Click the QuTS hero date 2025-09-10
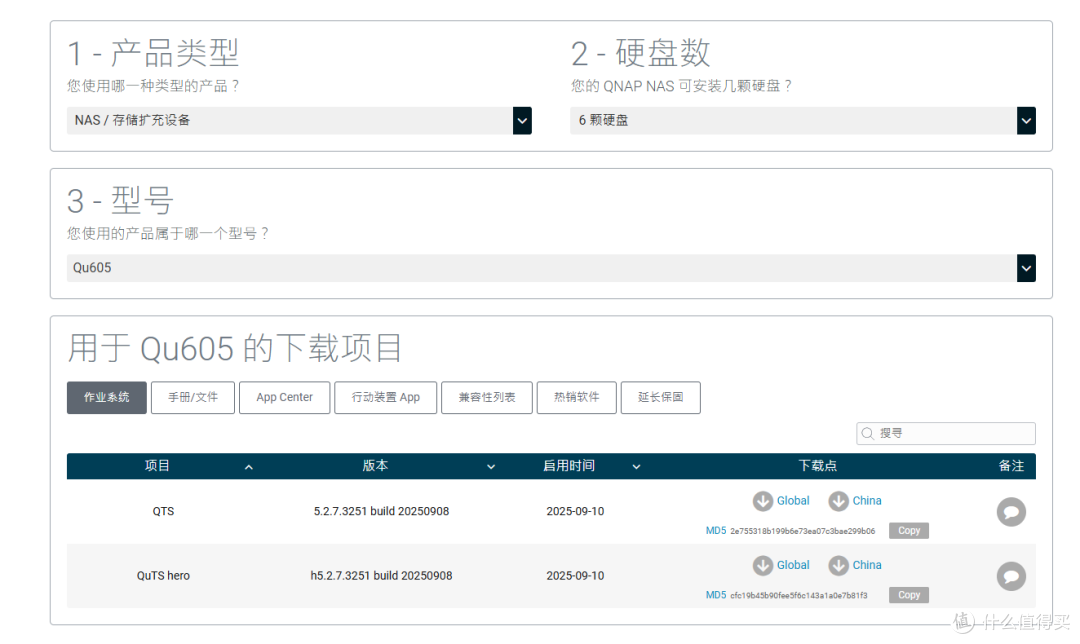 (x=575, y=576)
